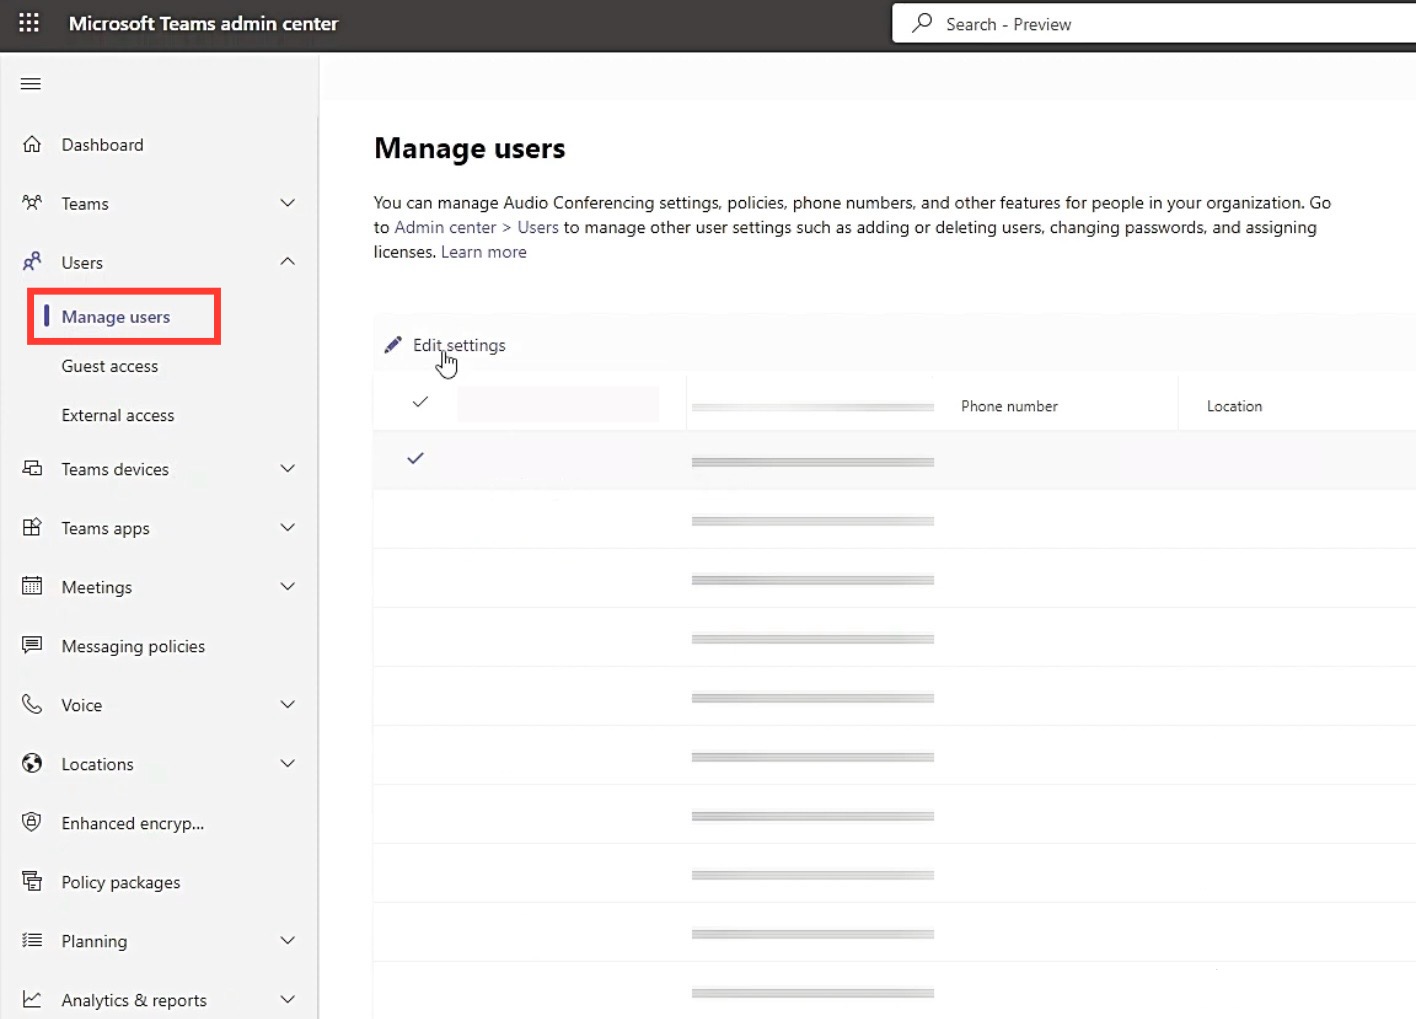This screenshot has width=1416, height=1019.
Task: Sort by Phone number column header
Action: tap(1009, 406)
